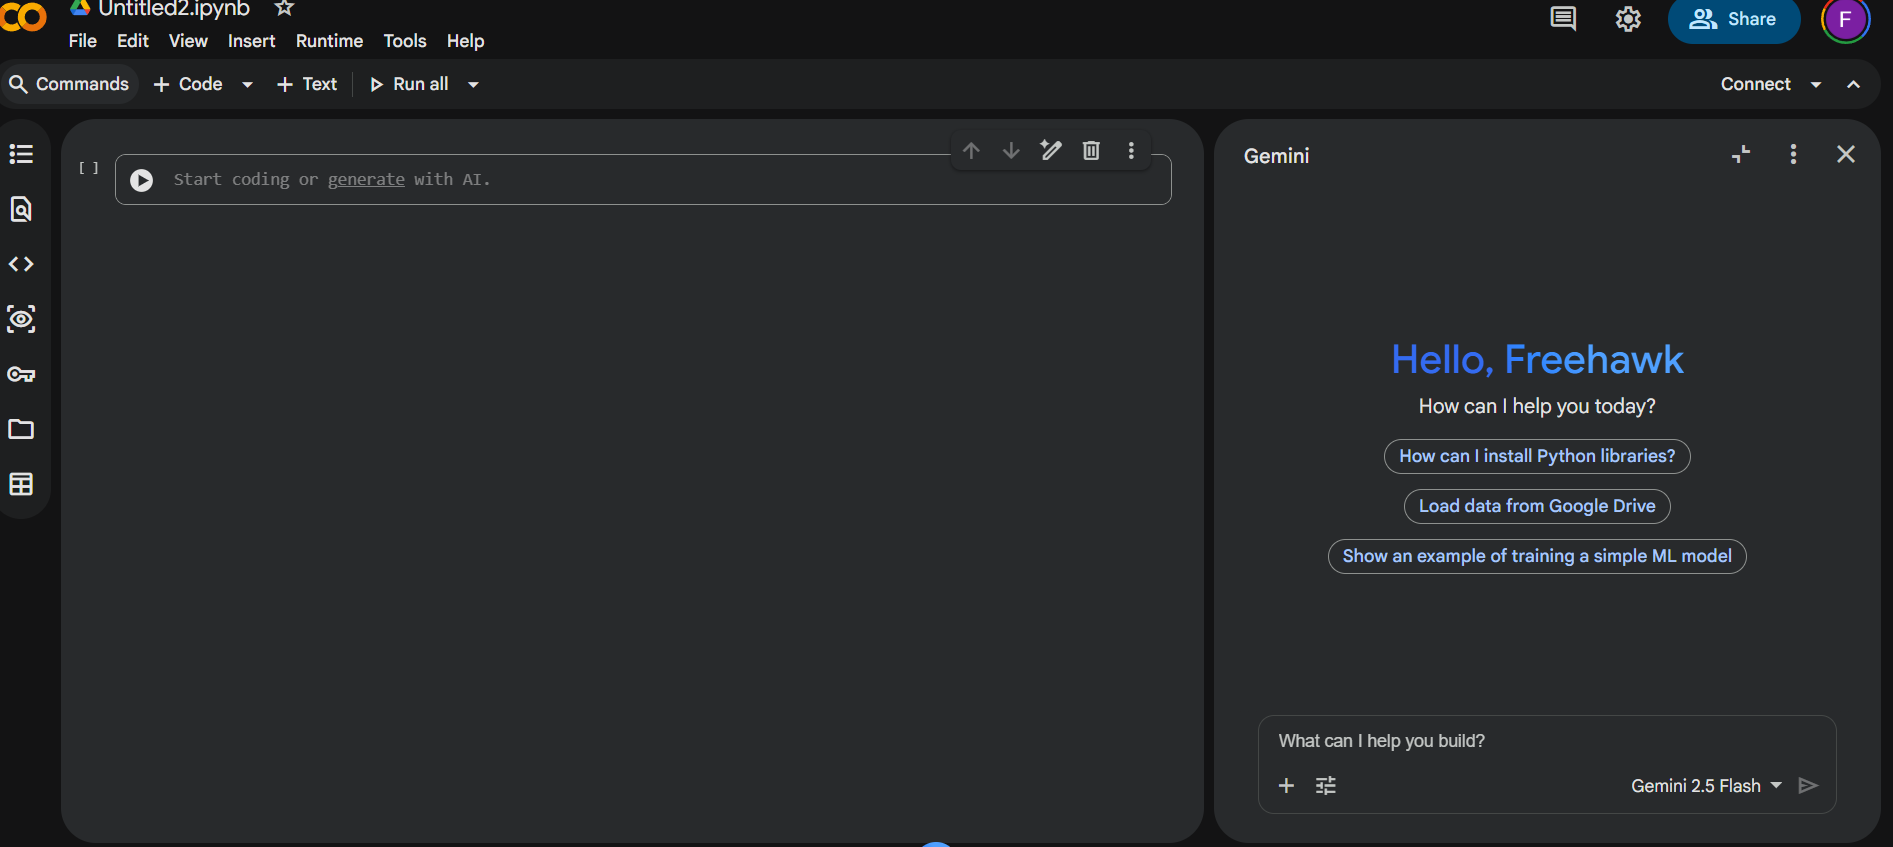
Task: Open the Data table sidebar icon
Action: coord(21,484)
